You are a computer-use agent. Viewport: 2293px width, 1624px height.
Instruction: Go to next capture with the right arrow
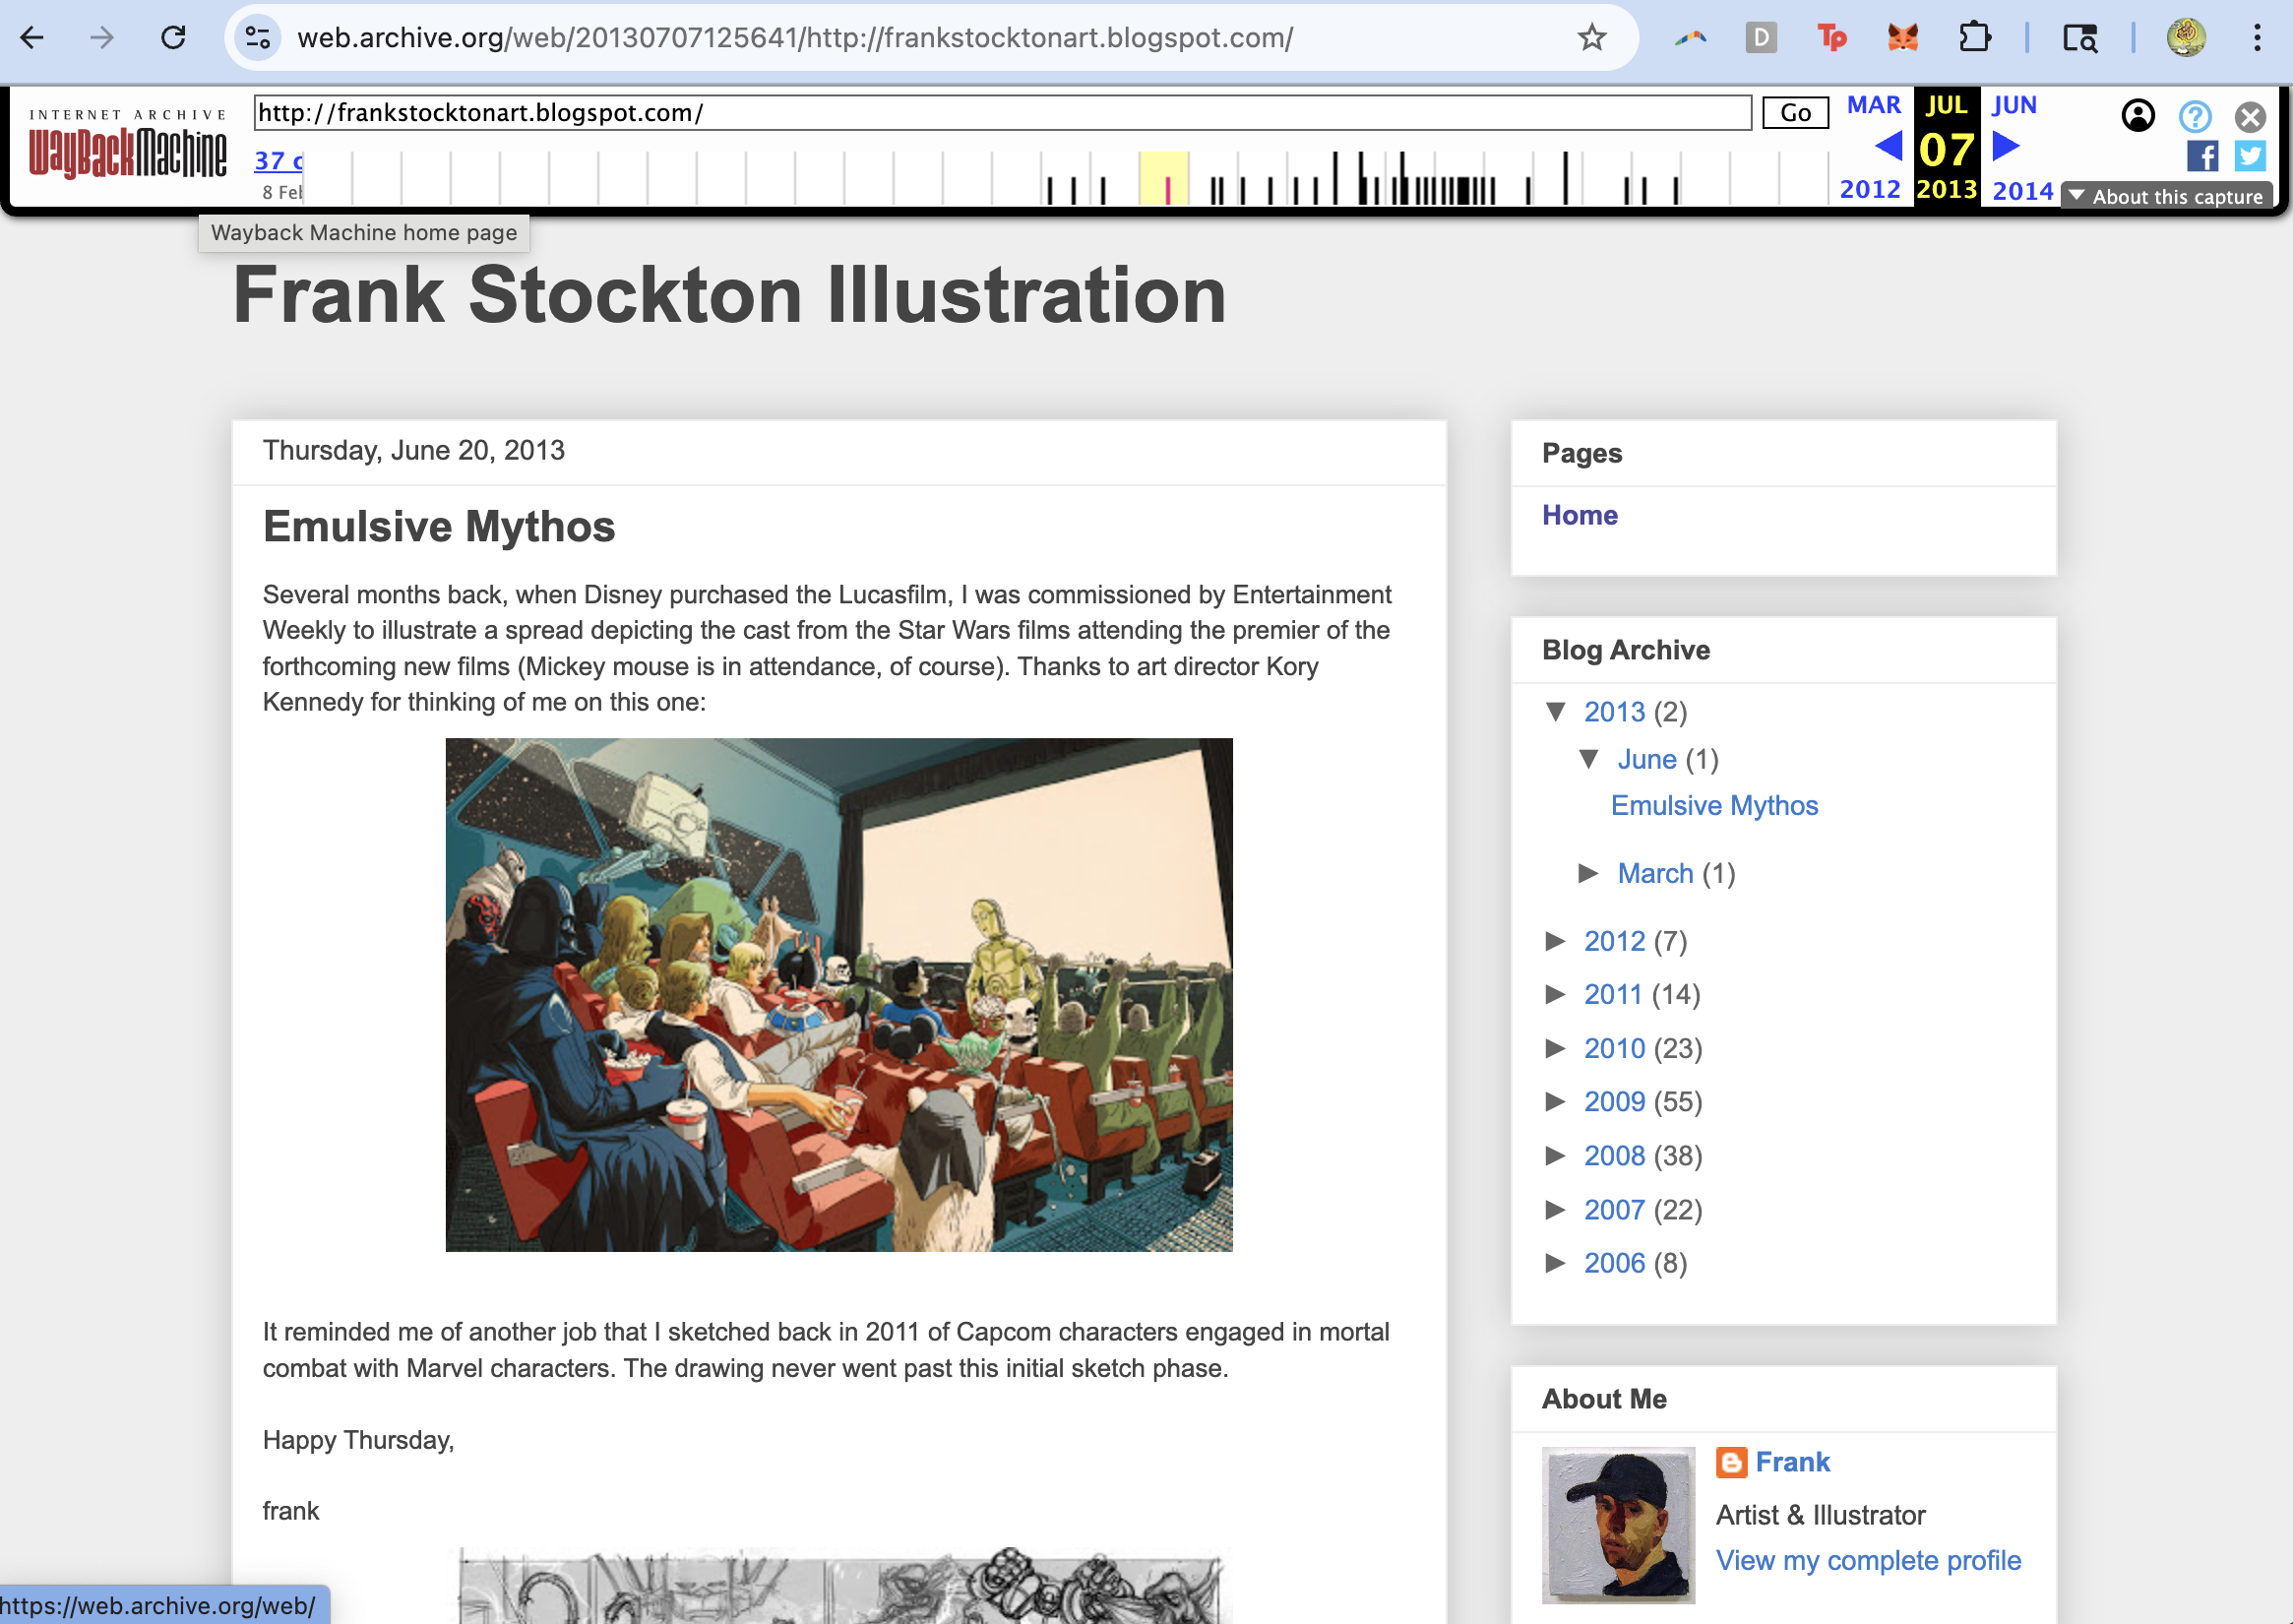point(2001,148)
